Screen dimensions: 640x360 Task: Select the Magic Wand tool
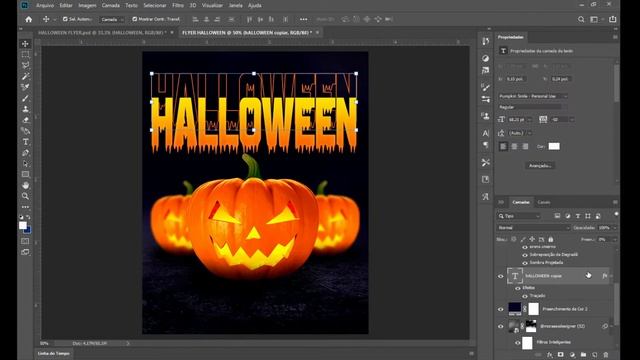point(25,76)
